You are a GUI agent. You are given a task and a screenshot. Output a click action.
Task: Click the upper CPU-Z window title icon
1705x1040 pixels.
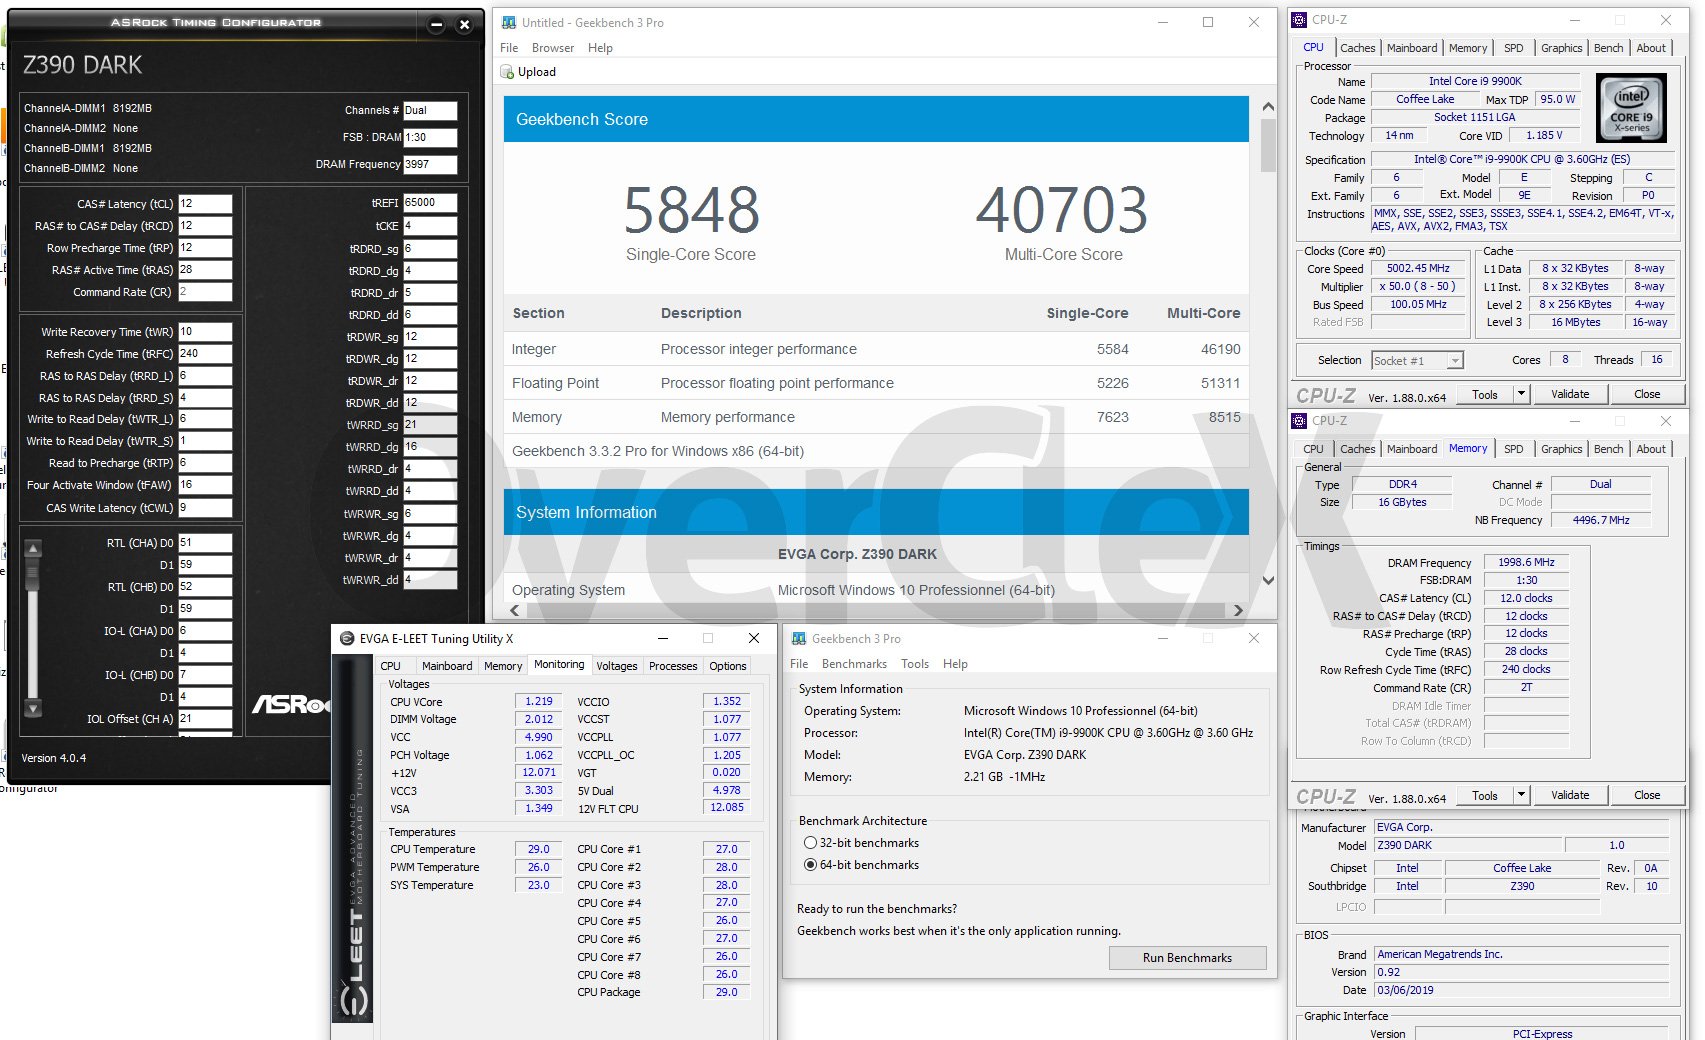point(1299,19)
